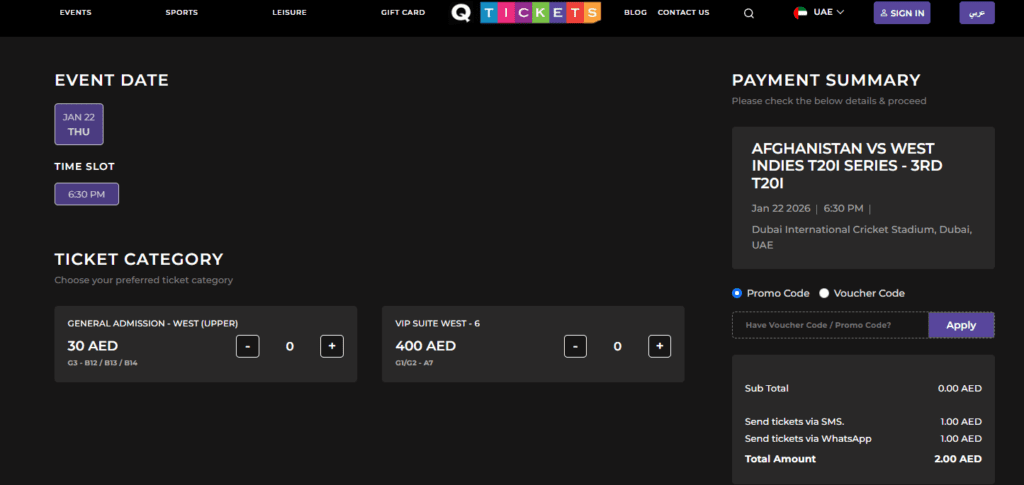Open the Sports menu
The width and height of the screenshot is (1024, 485).
click(182, 12)
